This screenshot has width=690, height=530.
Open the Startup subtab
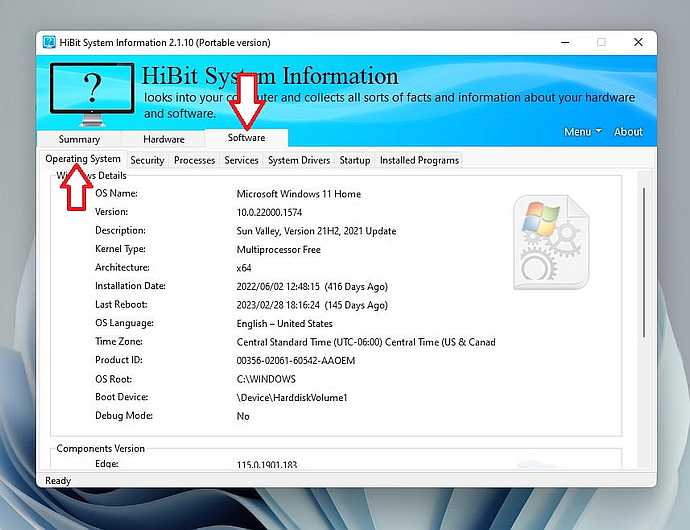(x=355, y=160)
